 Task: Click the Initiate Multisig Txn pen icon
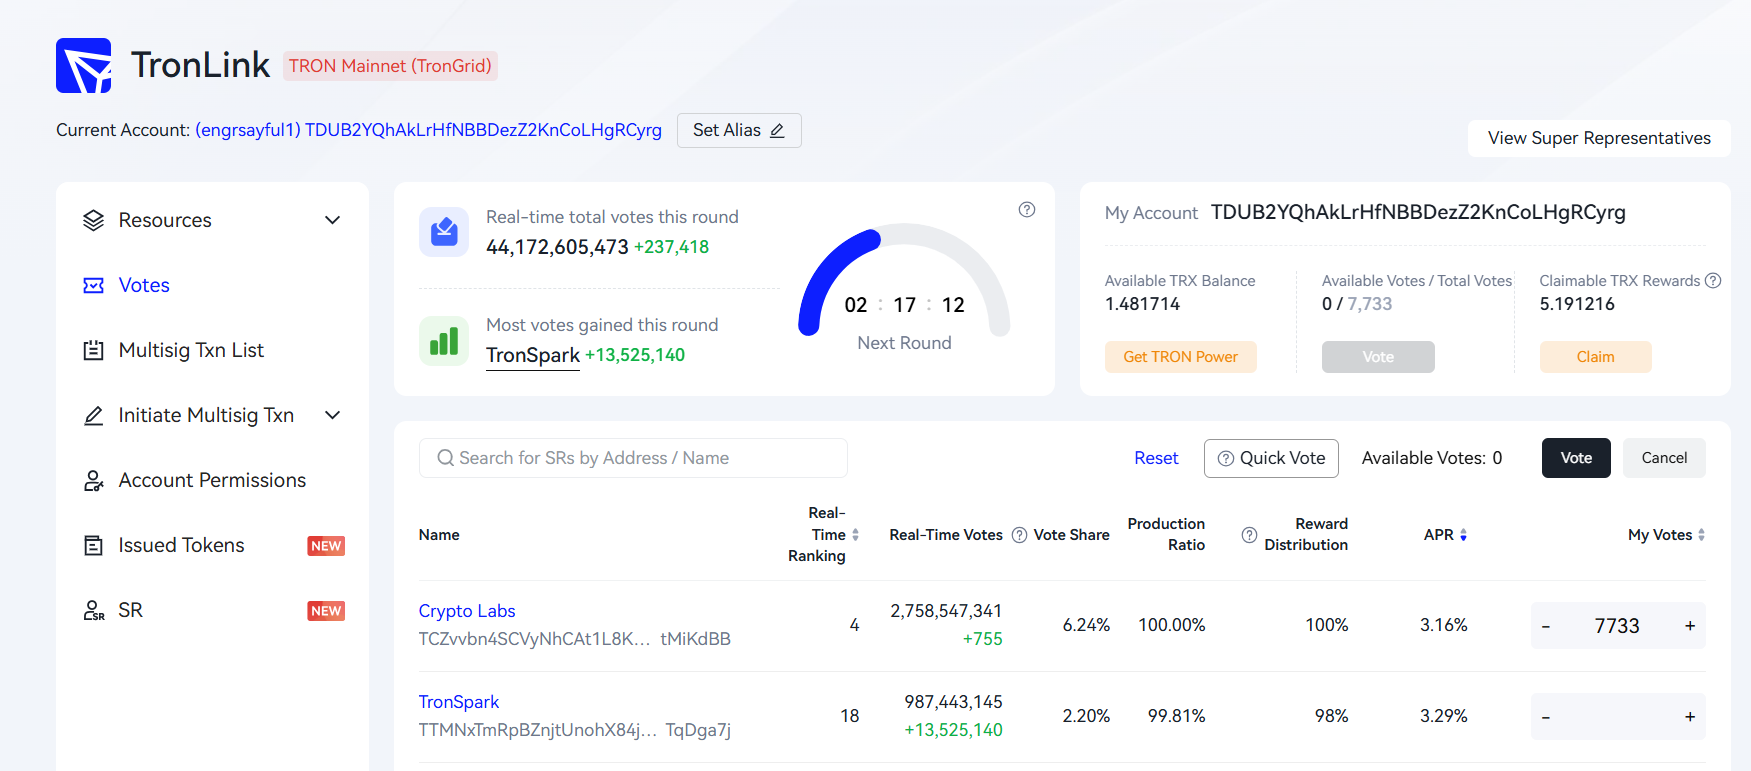click(x=93, y=415)
